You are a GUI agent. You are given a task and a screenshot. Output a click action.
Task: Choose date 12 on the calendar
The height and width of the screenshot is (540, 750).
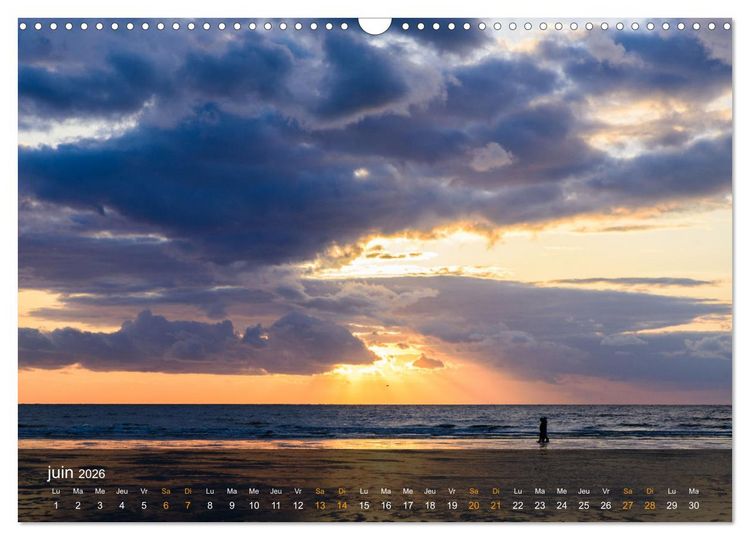[x=298, y=506]
